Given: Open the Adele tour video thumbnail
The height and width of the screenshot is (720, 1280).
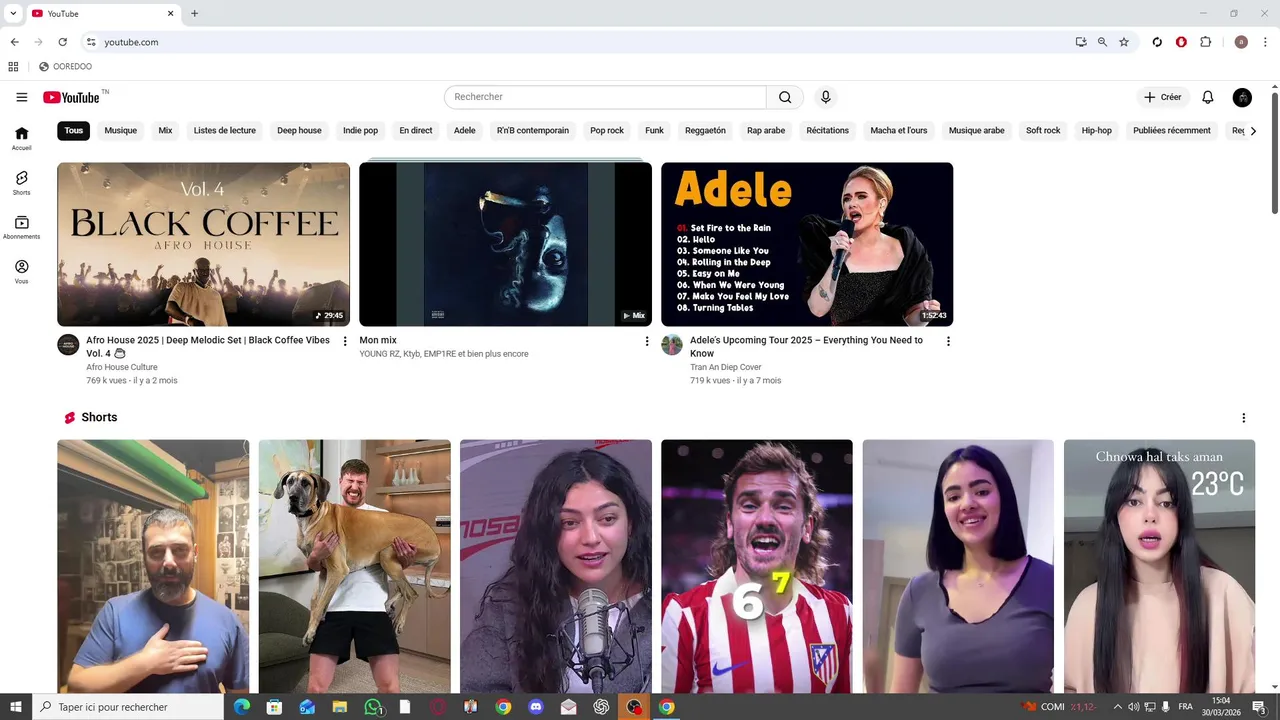Looking at the screenshot, I should point(807,244).
